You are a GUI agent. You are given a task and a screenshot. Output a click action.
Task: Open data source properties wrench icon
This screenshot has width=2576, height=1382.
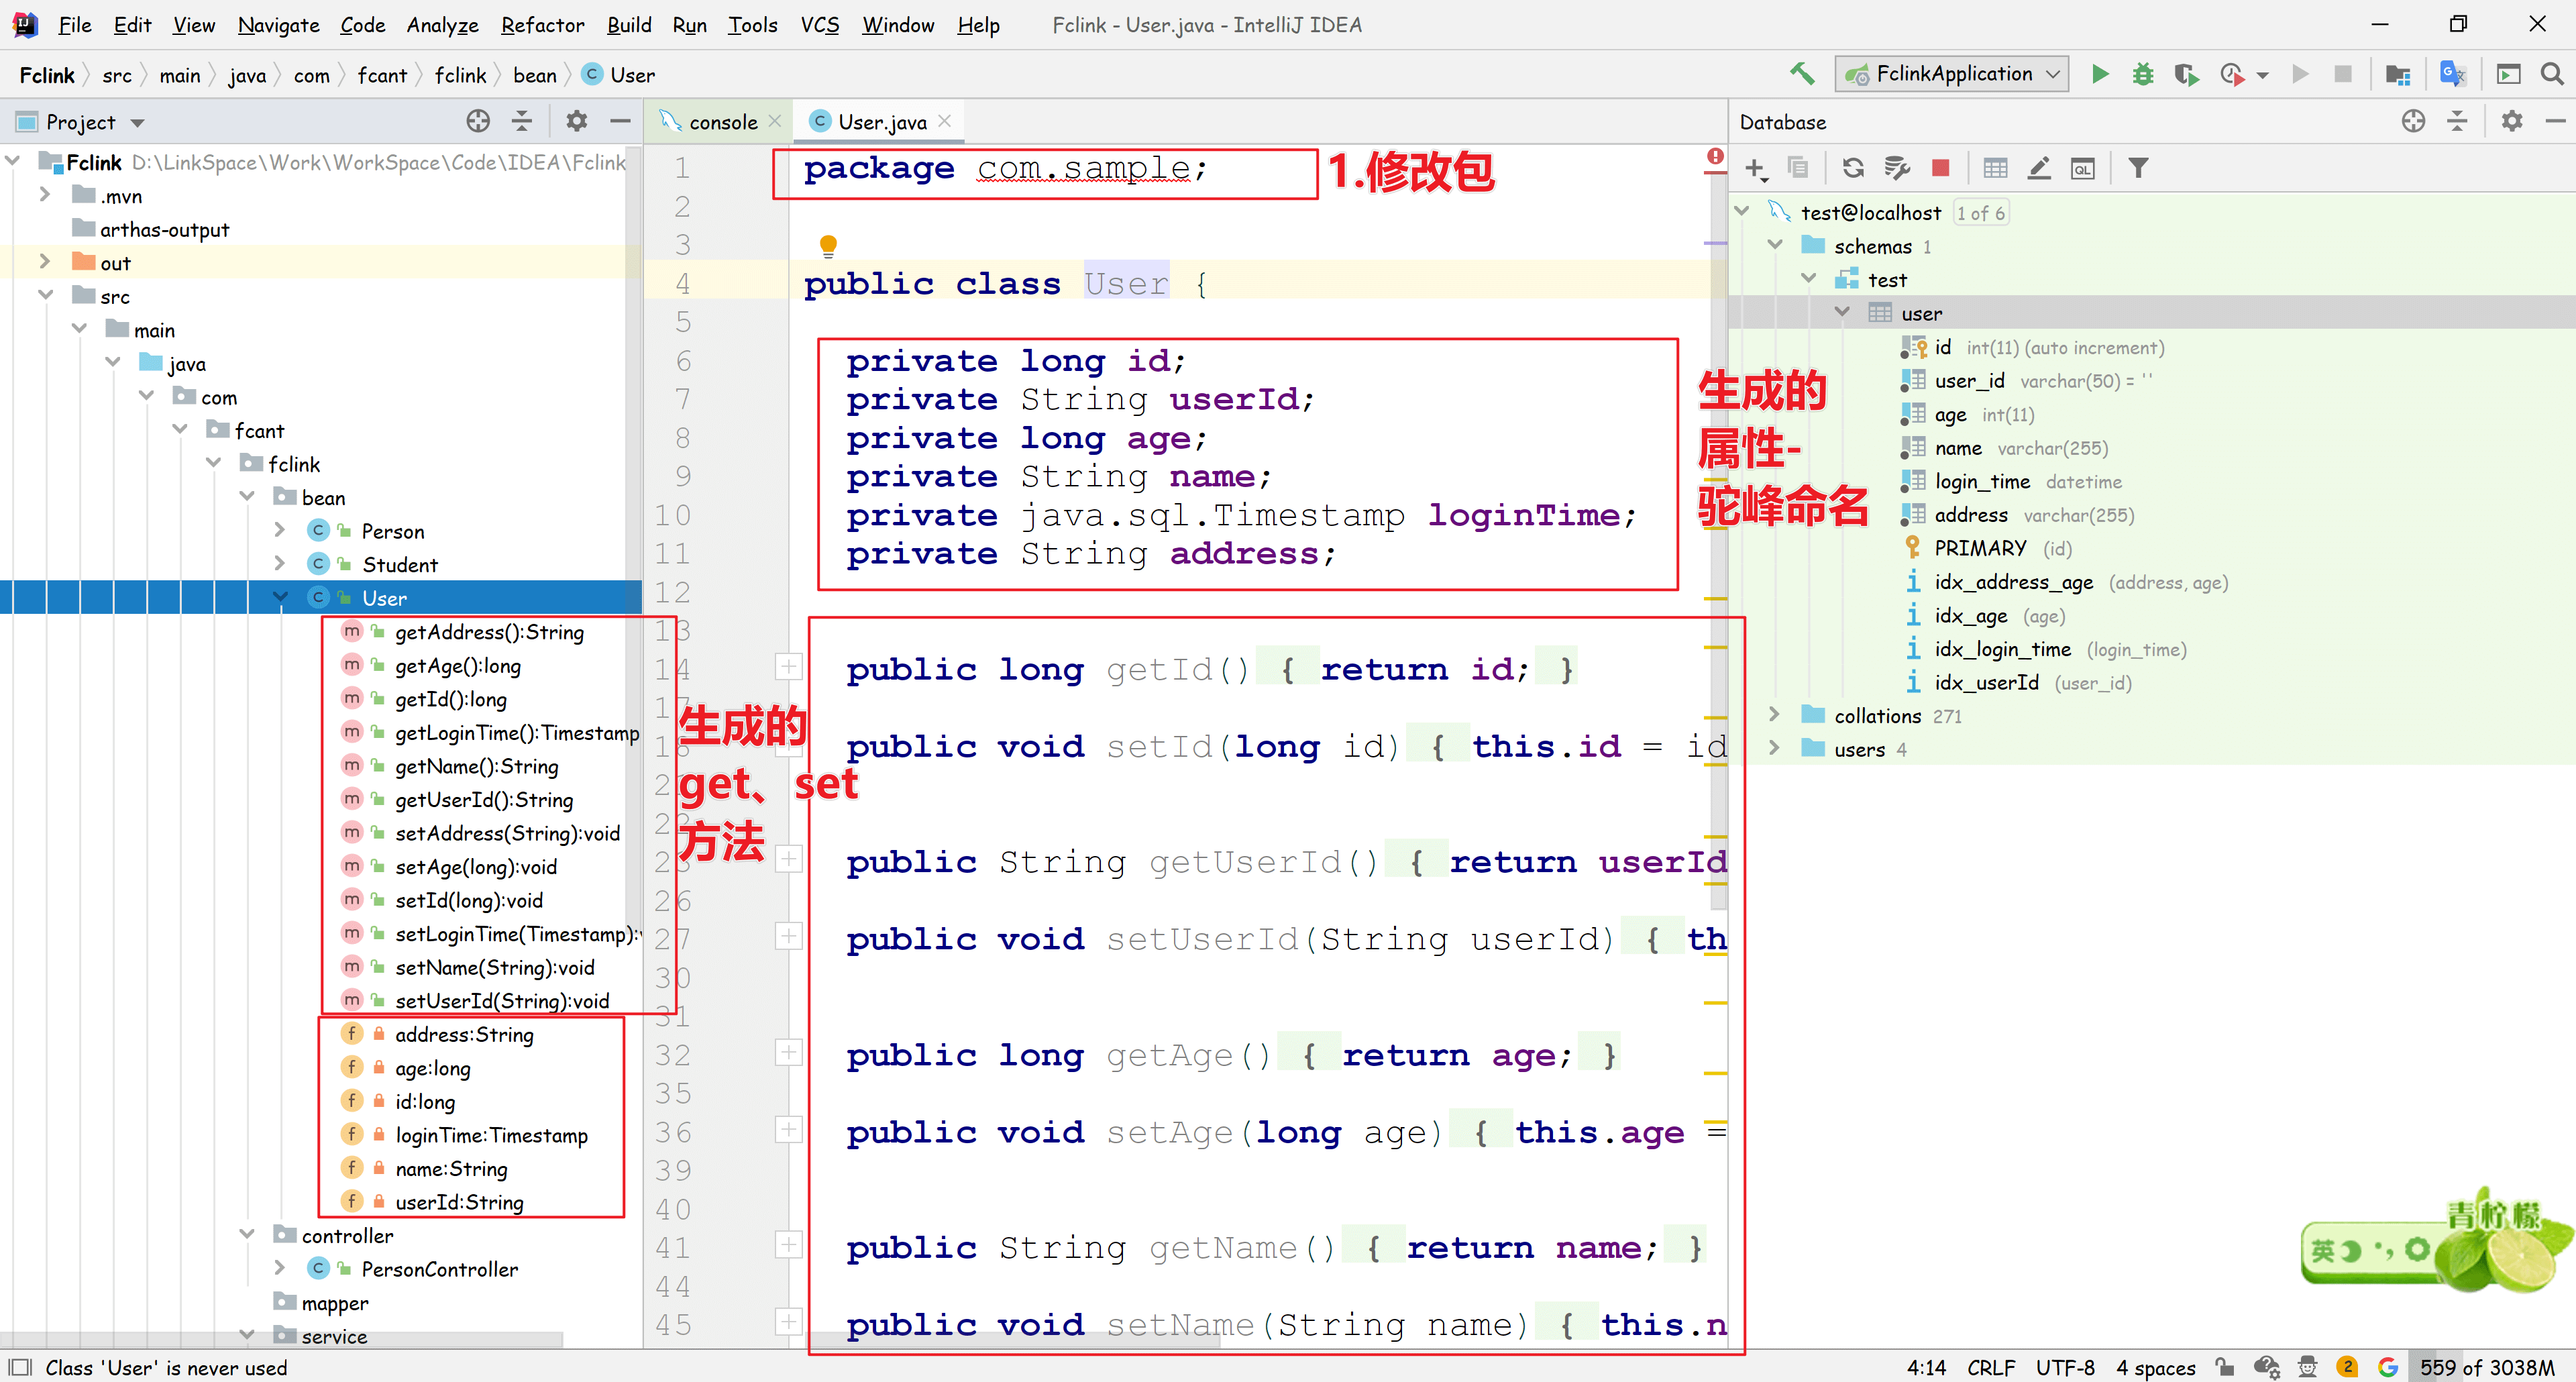tap(1897, 168)
